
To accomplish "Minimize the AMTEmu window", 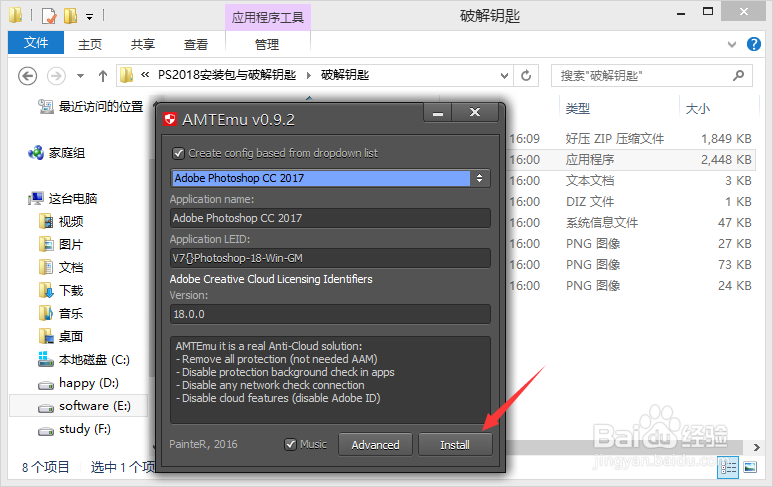I will tap(438, 113).
